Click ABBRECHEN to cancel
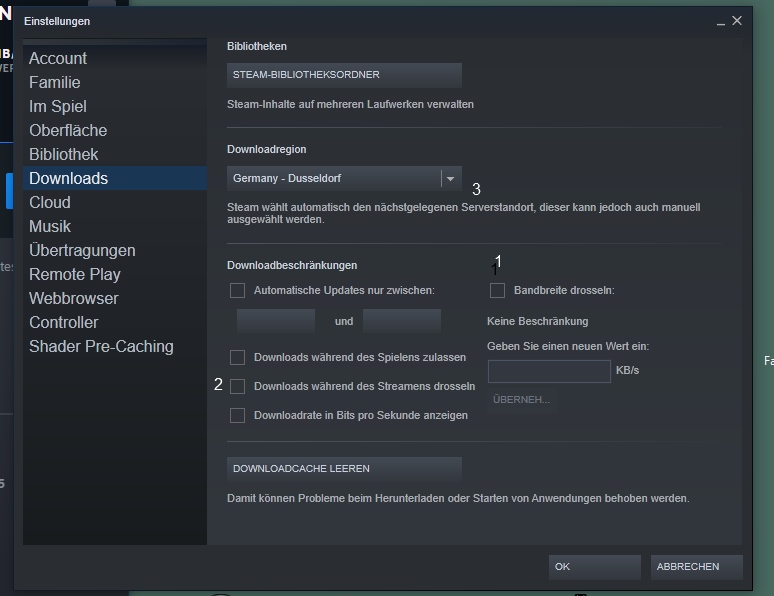Viewport: 774px width, 596px height. (697, 567)
